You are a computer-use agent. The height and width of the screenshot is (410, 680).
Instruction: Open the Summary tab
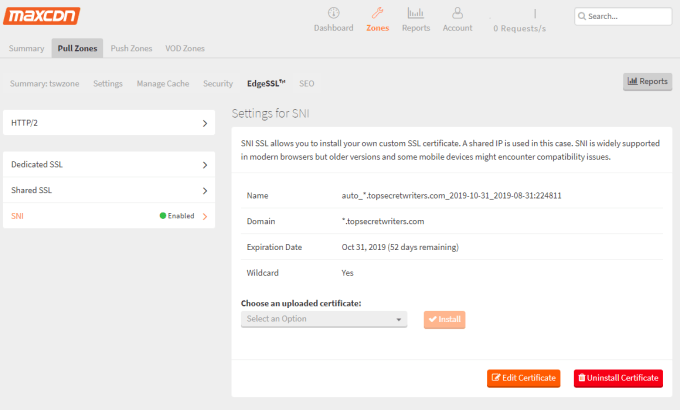click(x=26, y=48)
